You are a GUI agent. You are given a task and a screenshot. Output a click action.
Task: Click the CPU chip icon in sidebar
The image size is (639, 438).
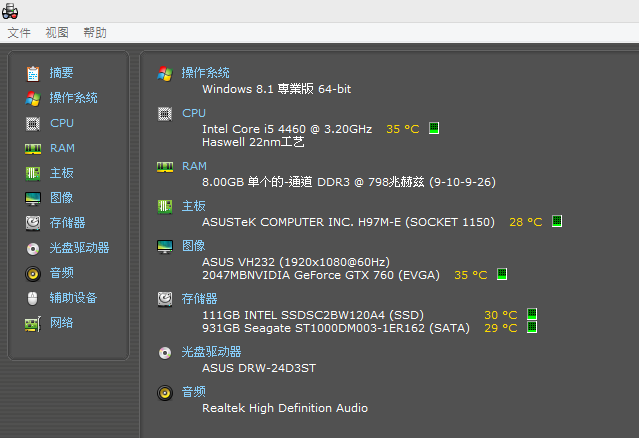point(33,123)
